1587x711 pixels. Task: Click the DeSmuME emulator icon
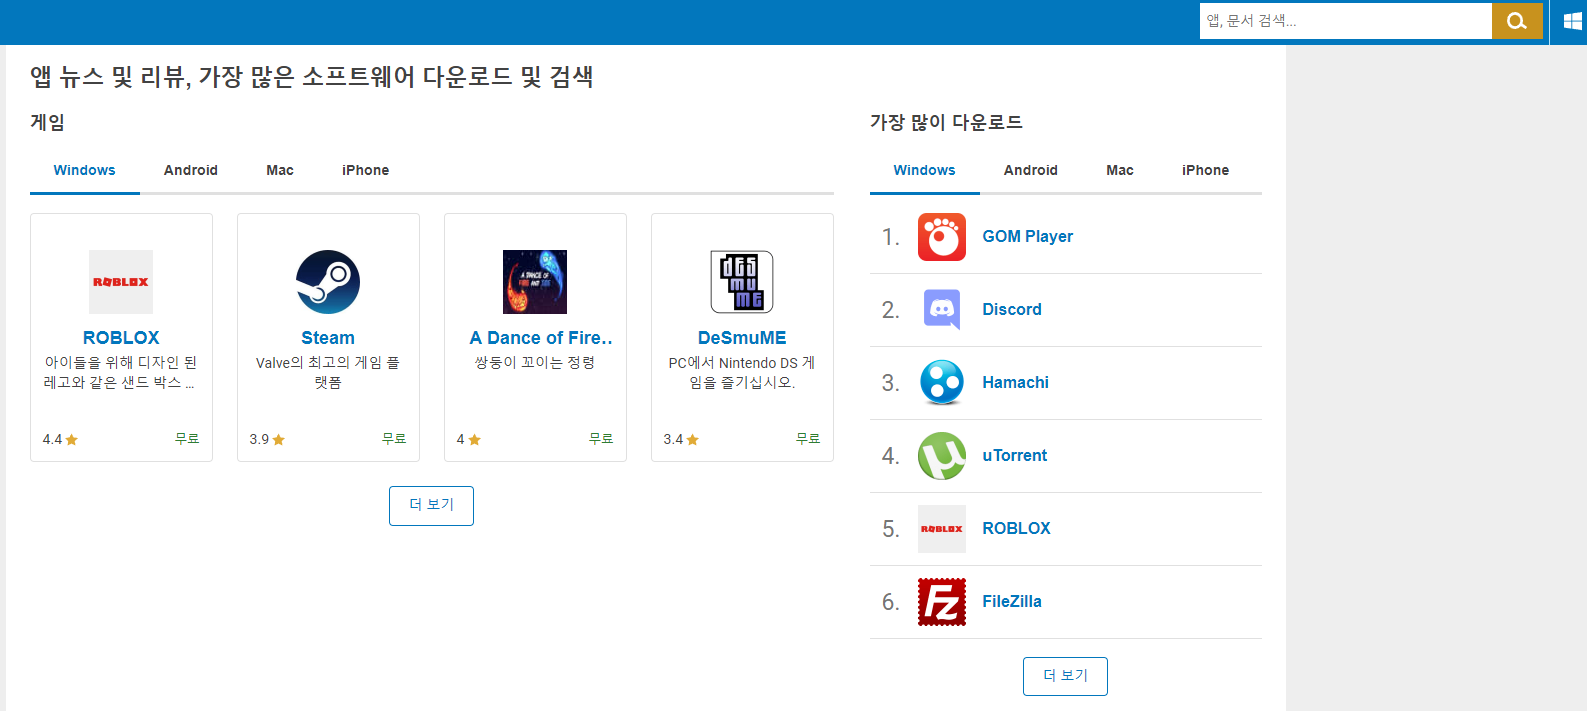pos(742,282)
